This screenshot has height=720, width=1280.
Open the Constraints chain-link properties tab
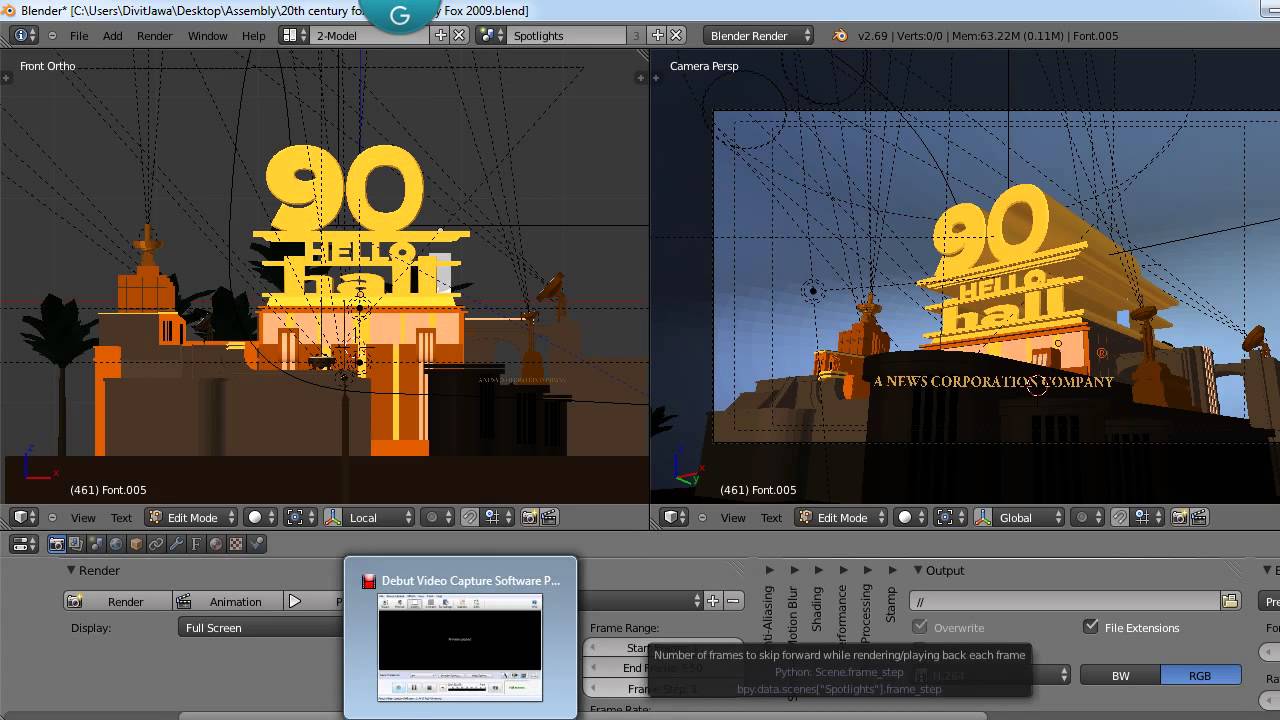(x=156, y=544)
